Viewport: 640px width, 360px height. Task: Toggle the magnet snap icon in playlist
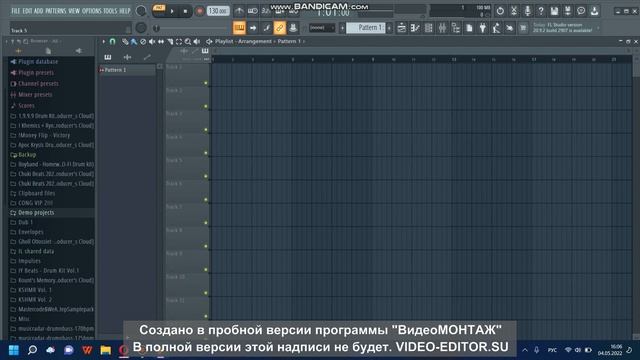pyautogui.click(x=113, y=41)
